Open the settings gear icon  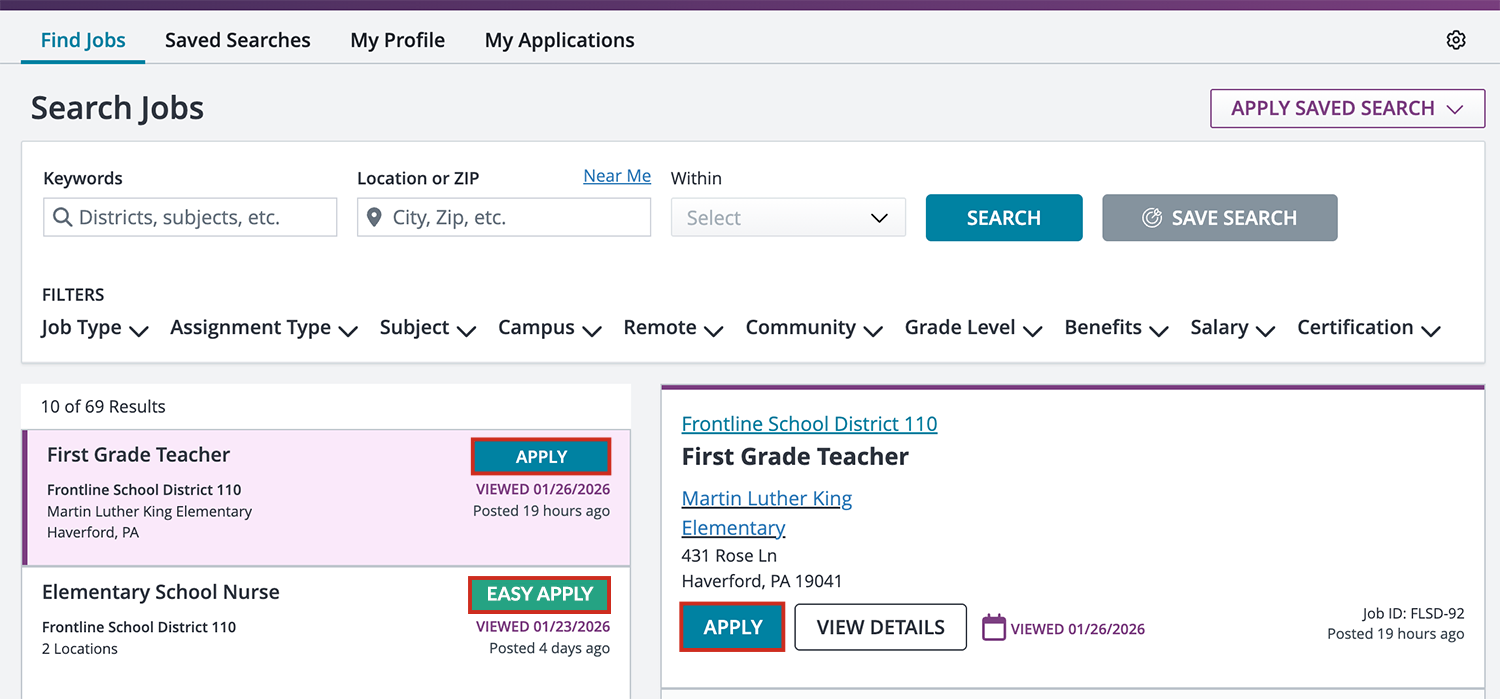point(1456,40)
